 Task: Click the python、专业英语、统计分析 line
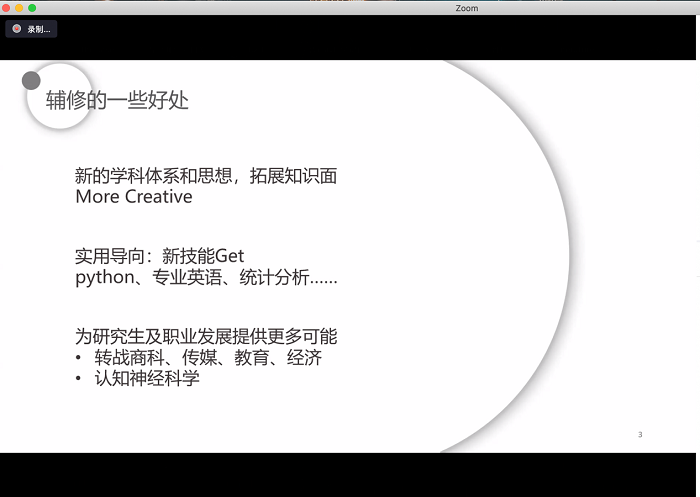206,277
